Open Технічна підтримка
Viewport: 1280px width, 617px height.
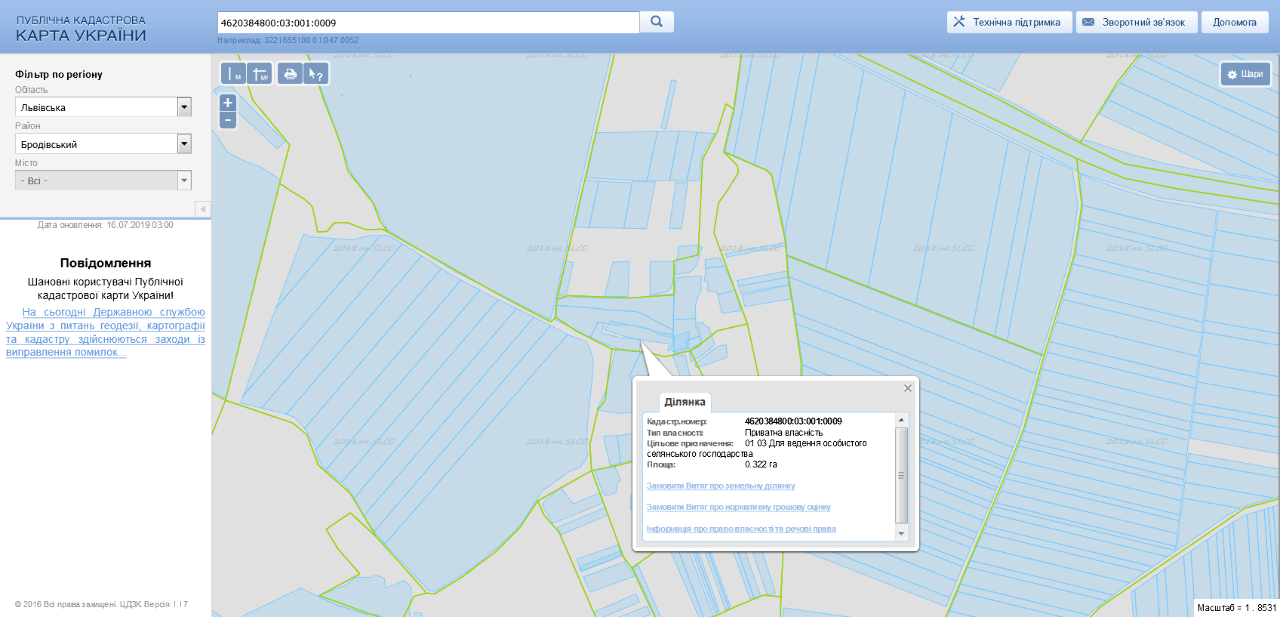click(x=1009, y=22)
